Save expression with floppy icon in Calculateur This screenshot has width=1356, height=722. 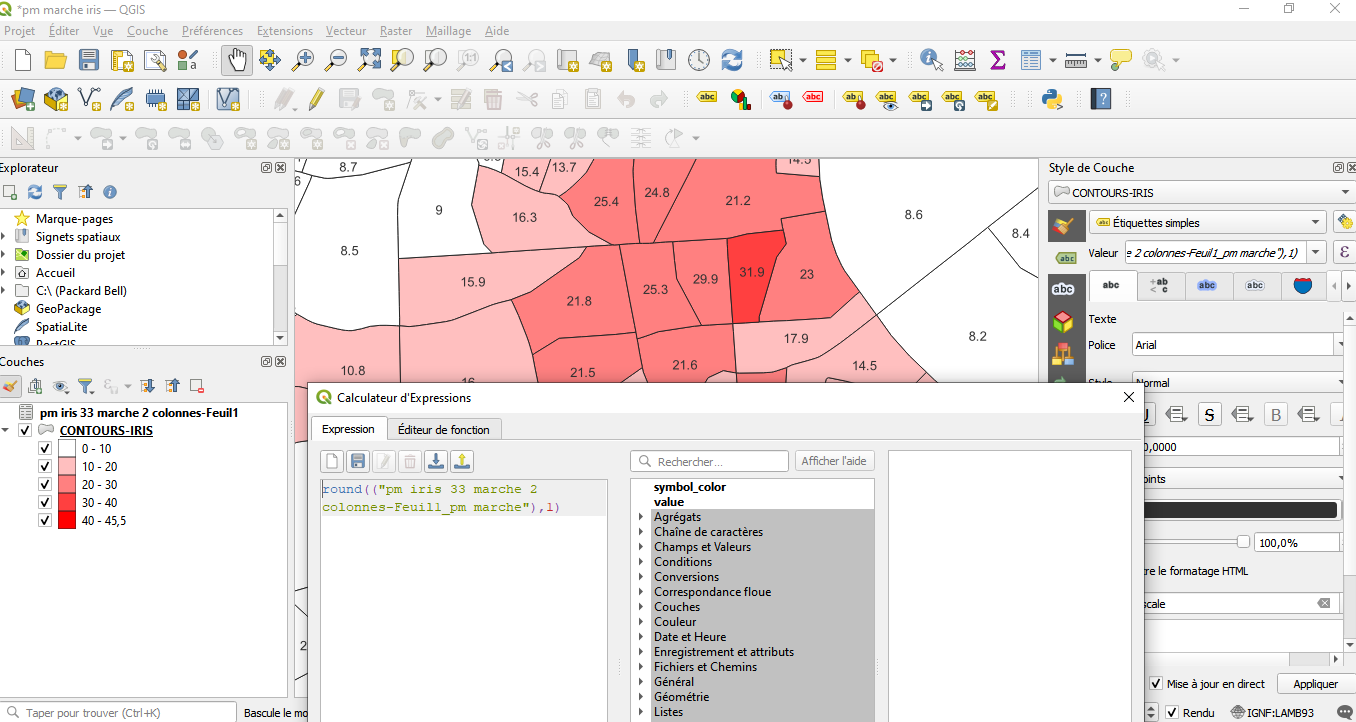point(358,461)
